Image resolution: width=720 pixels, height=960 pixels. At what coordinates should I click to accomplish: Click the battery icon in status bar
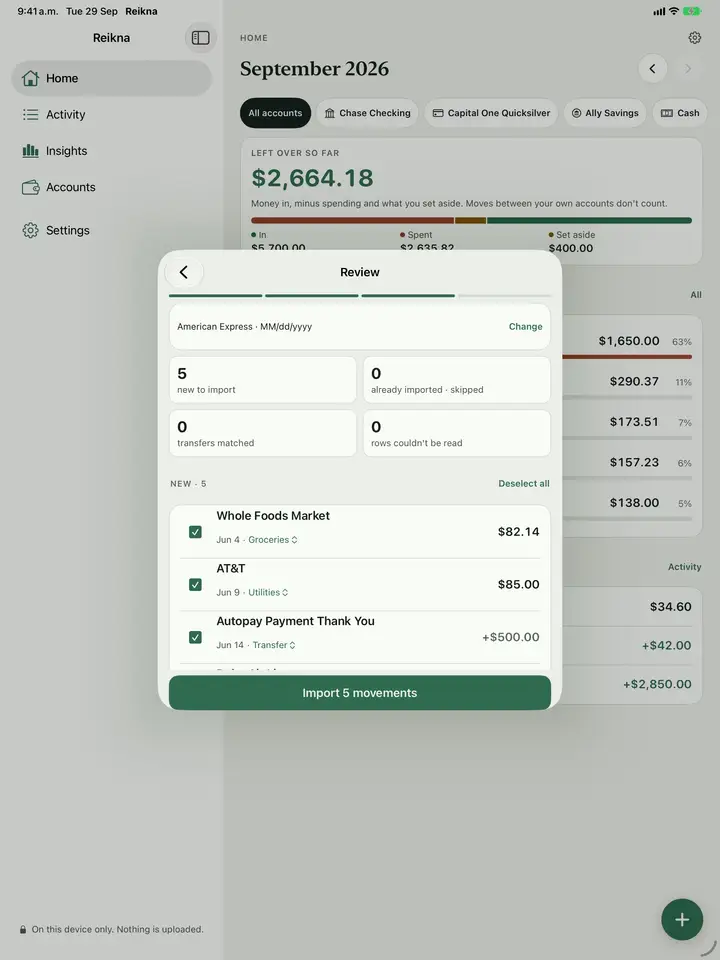click(x=692, y=11)
